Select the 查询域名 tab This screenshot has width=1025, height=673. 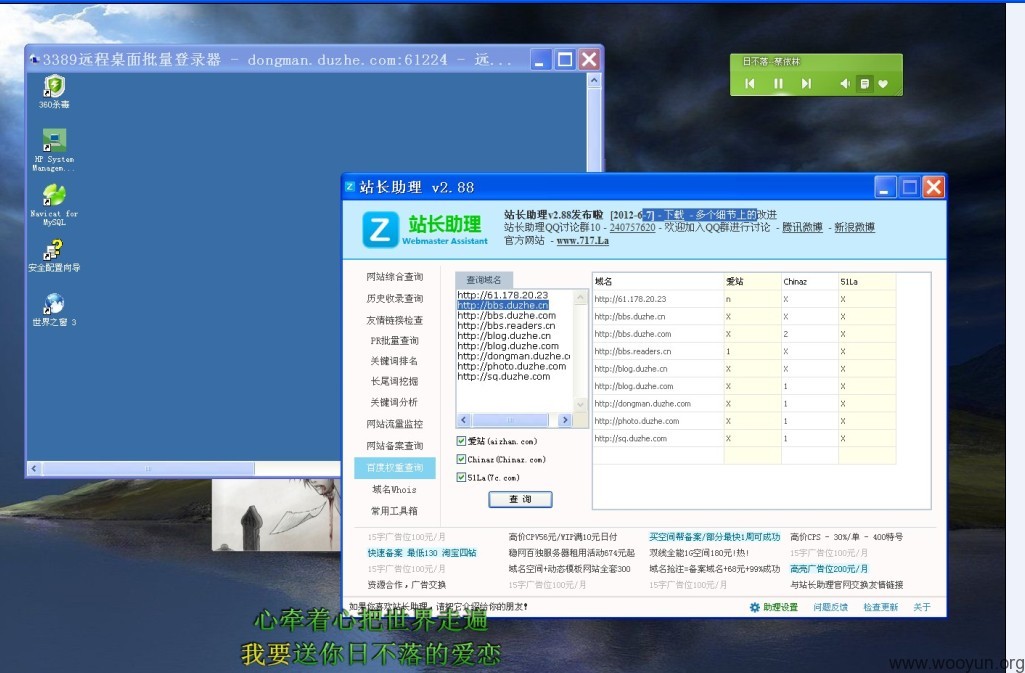(x=484, y=280)
